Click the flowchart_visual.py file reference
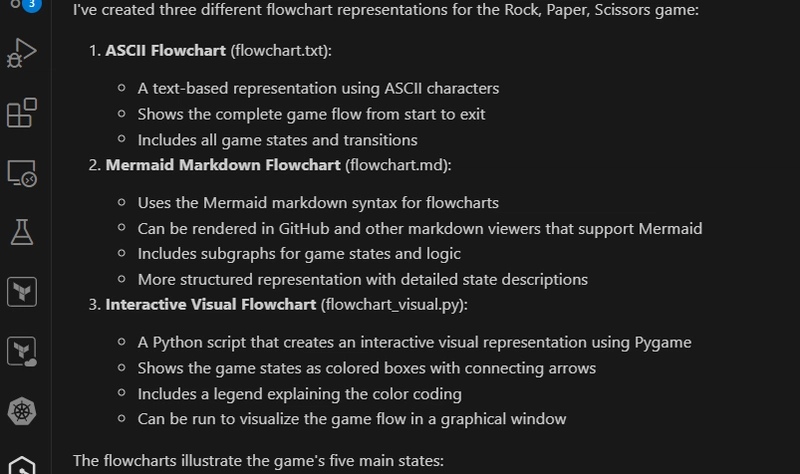The image size is (800, 474). tap(394, 305)
